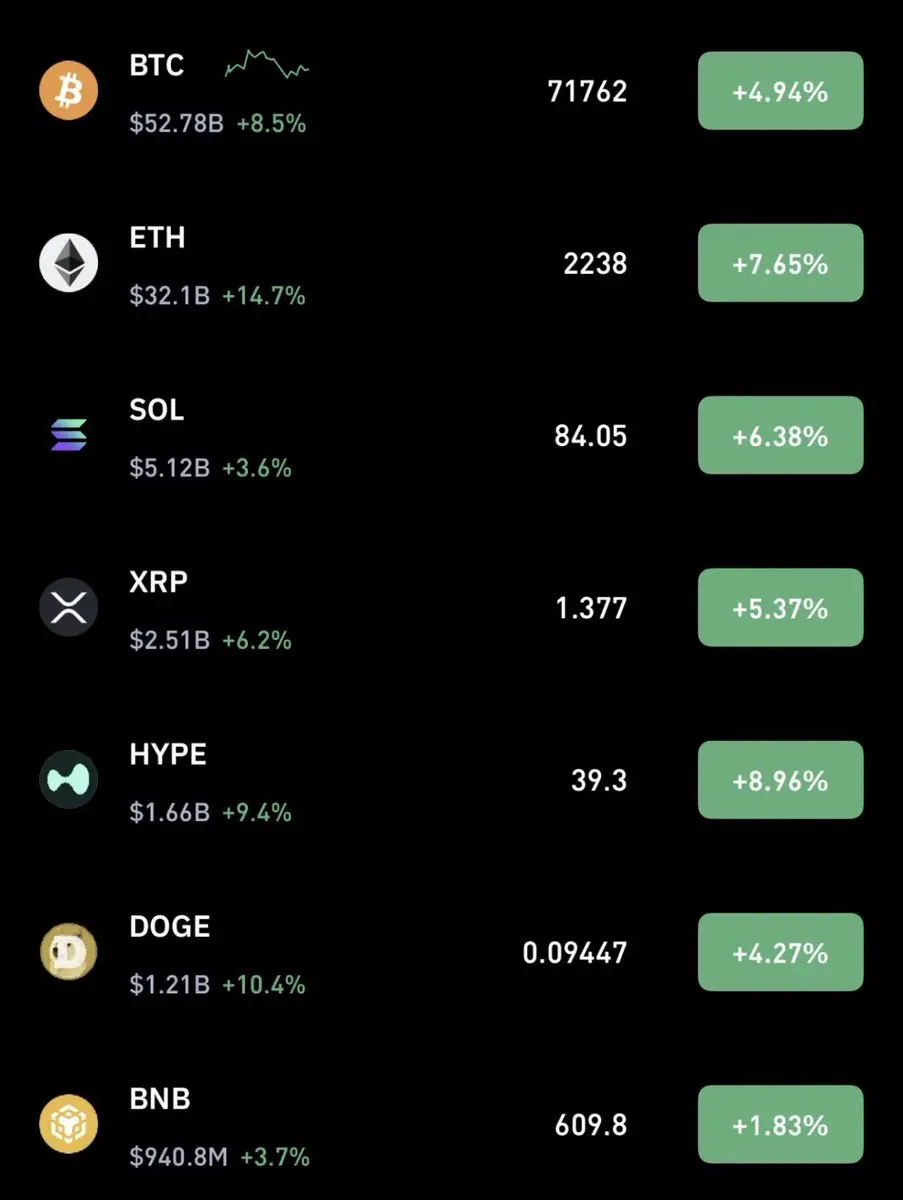This screenshot has width=903, height=1200.
Task: Select the ETH ticker name
Action: pyautogui.click(x=157, y=238)
